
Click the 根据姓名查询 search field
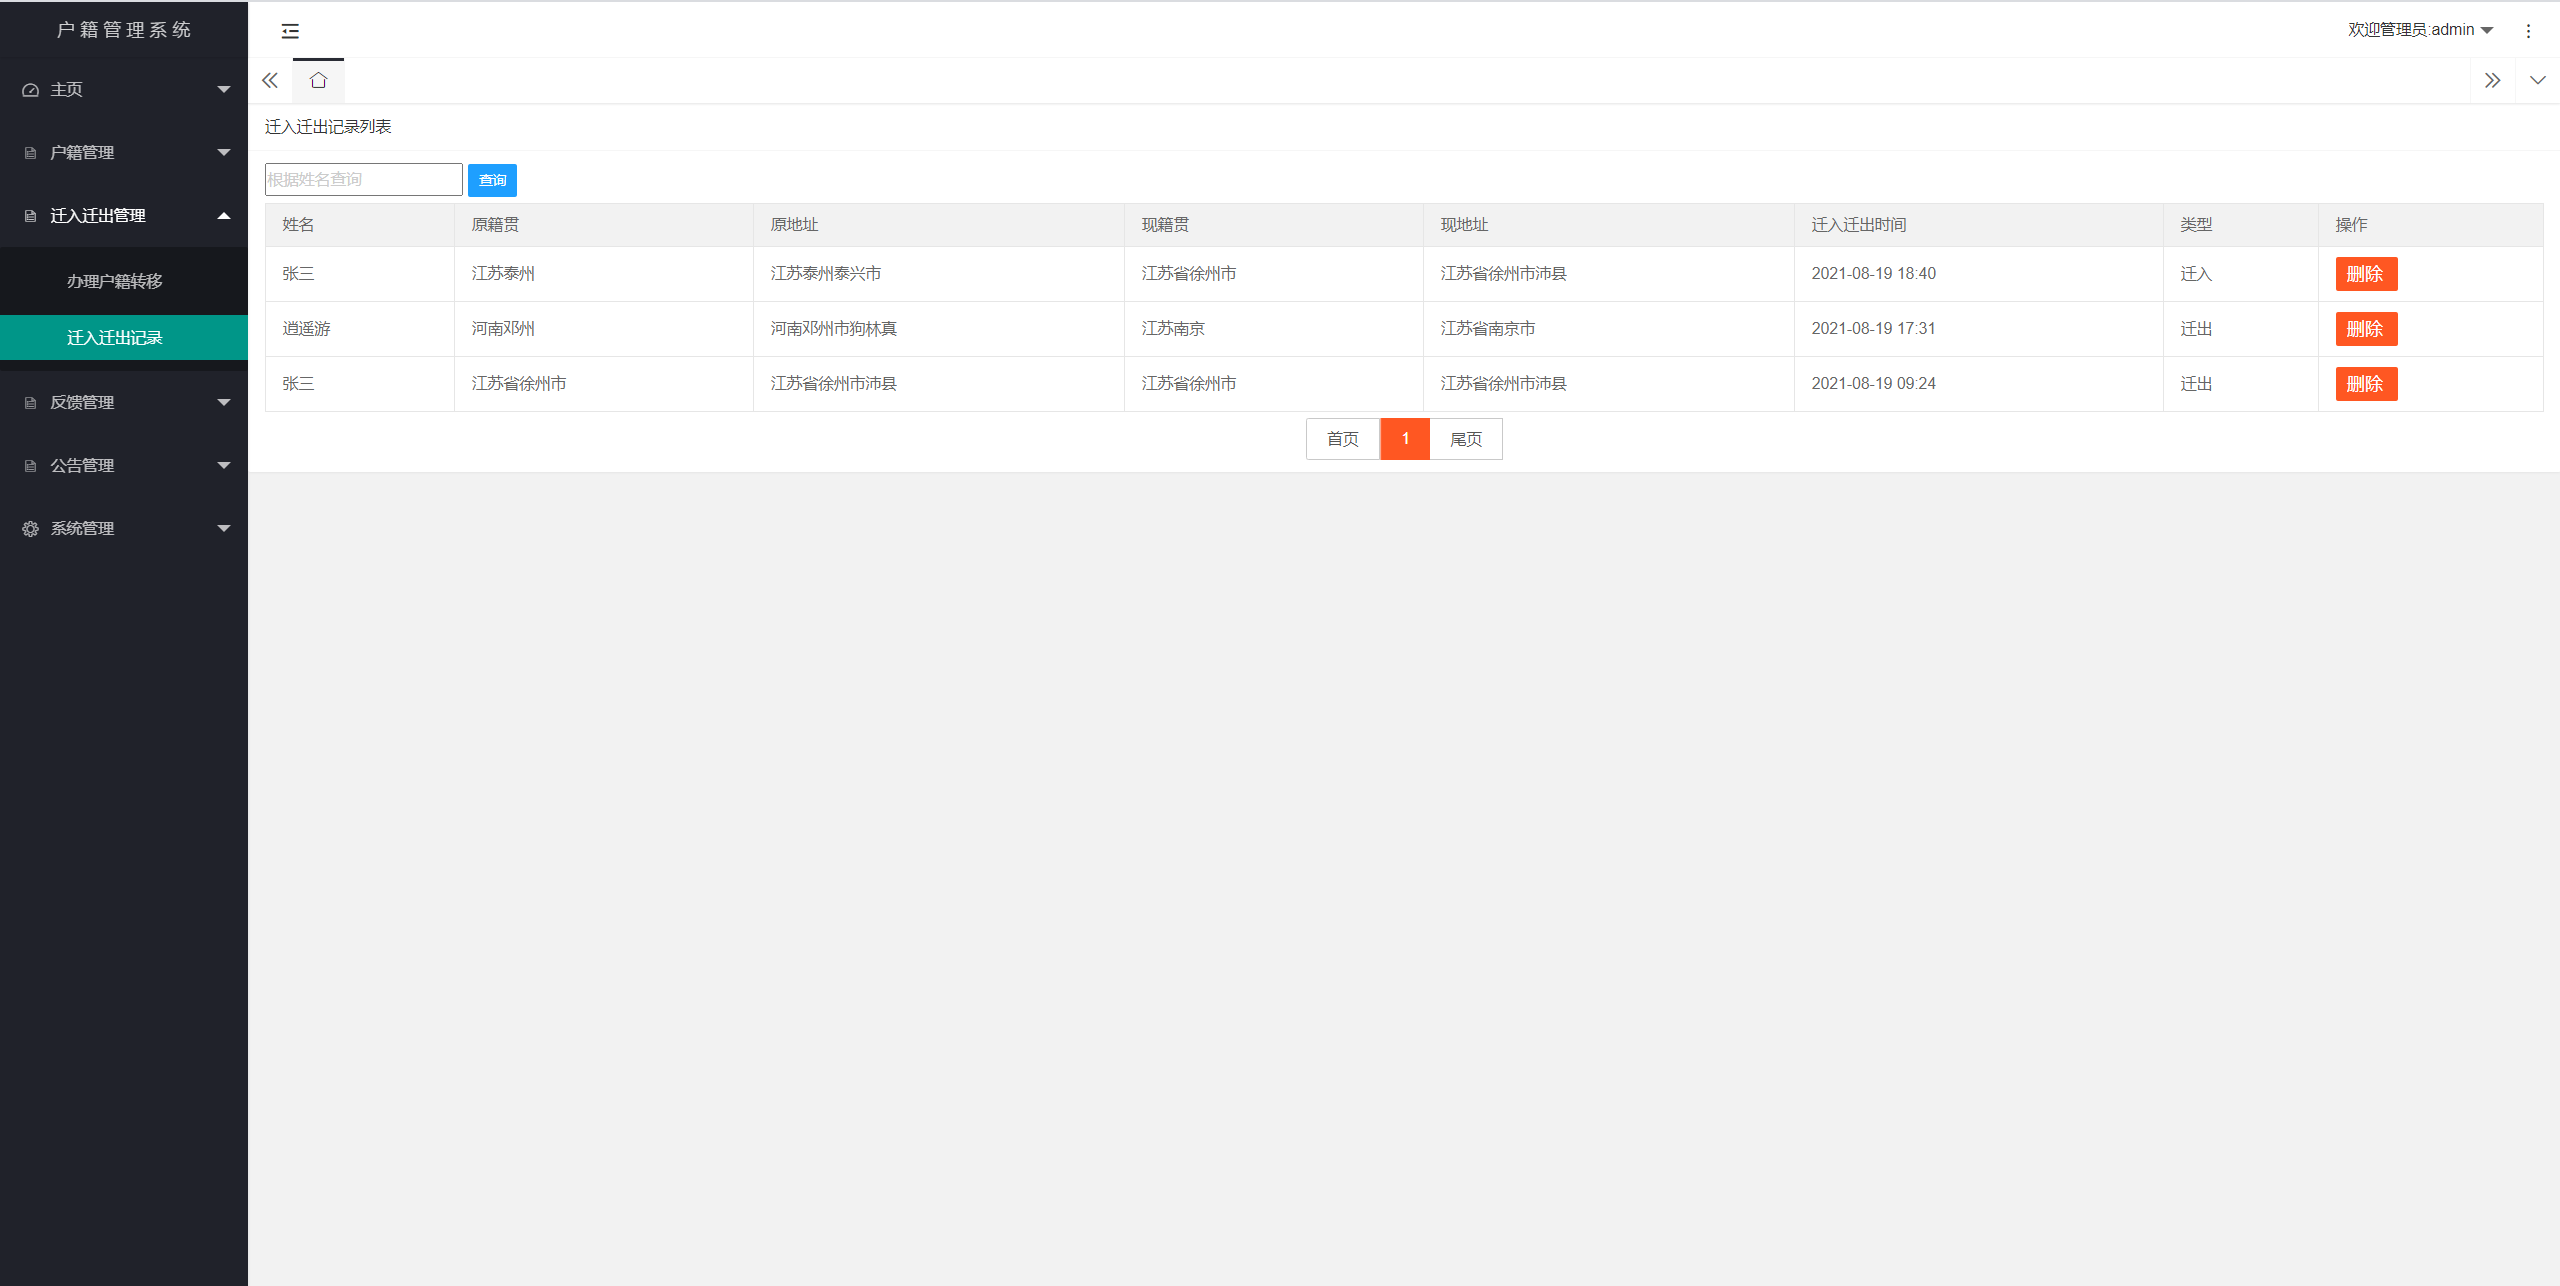pyautogui.click(x=363, y=180)
